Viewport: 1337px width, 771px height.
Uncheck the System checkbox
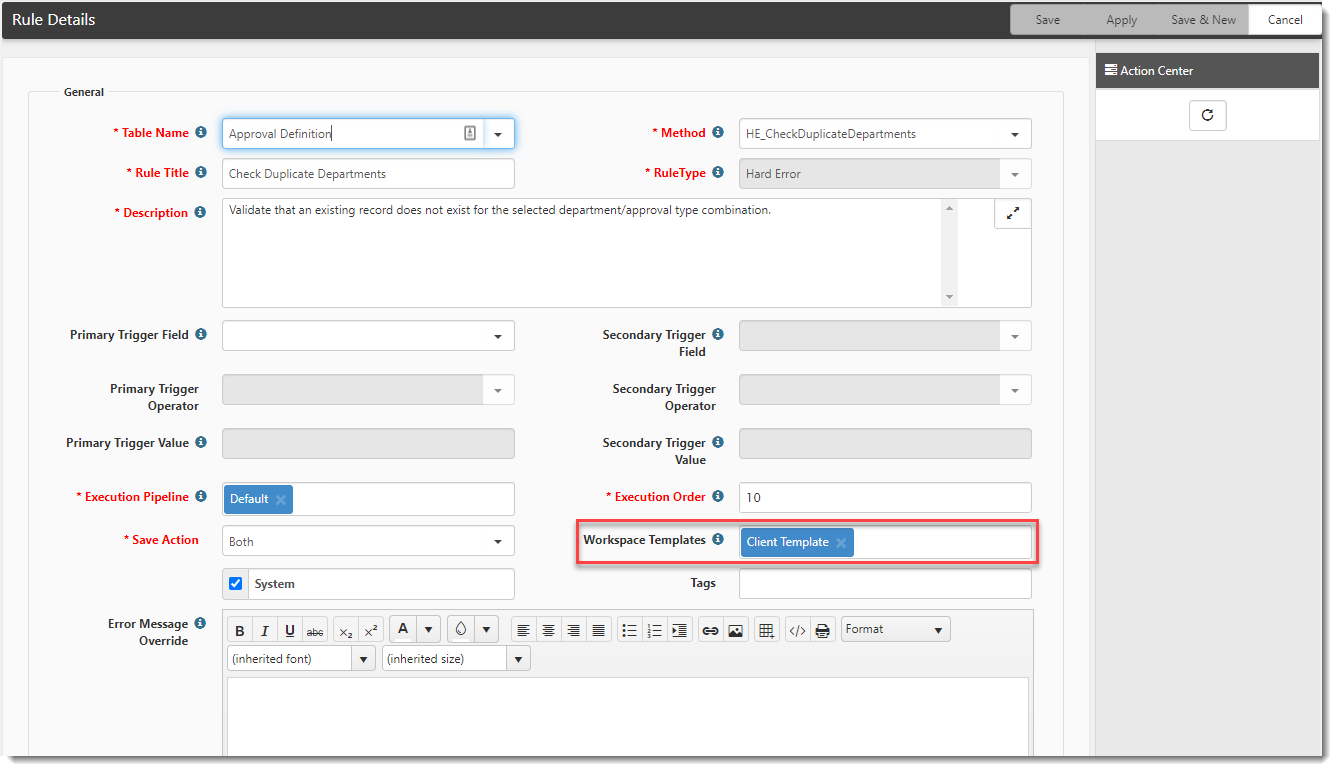point(236,584)
